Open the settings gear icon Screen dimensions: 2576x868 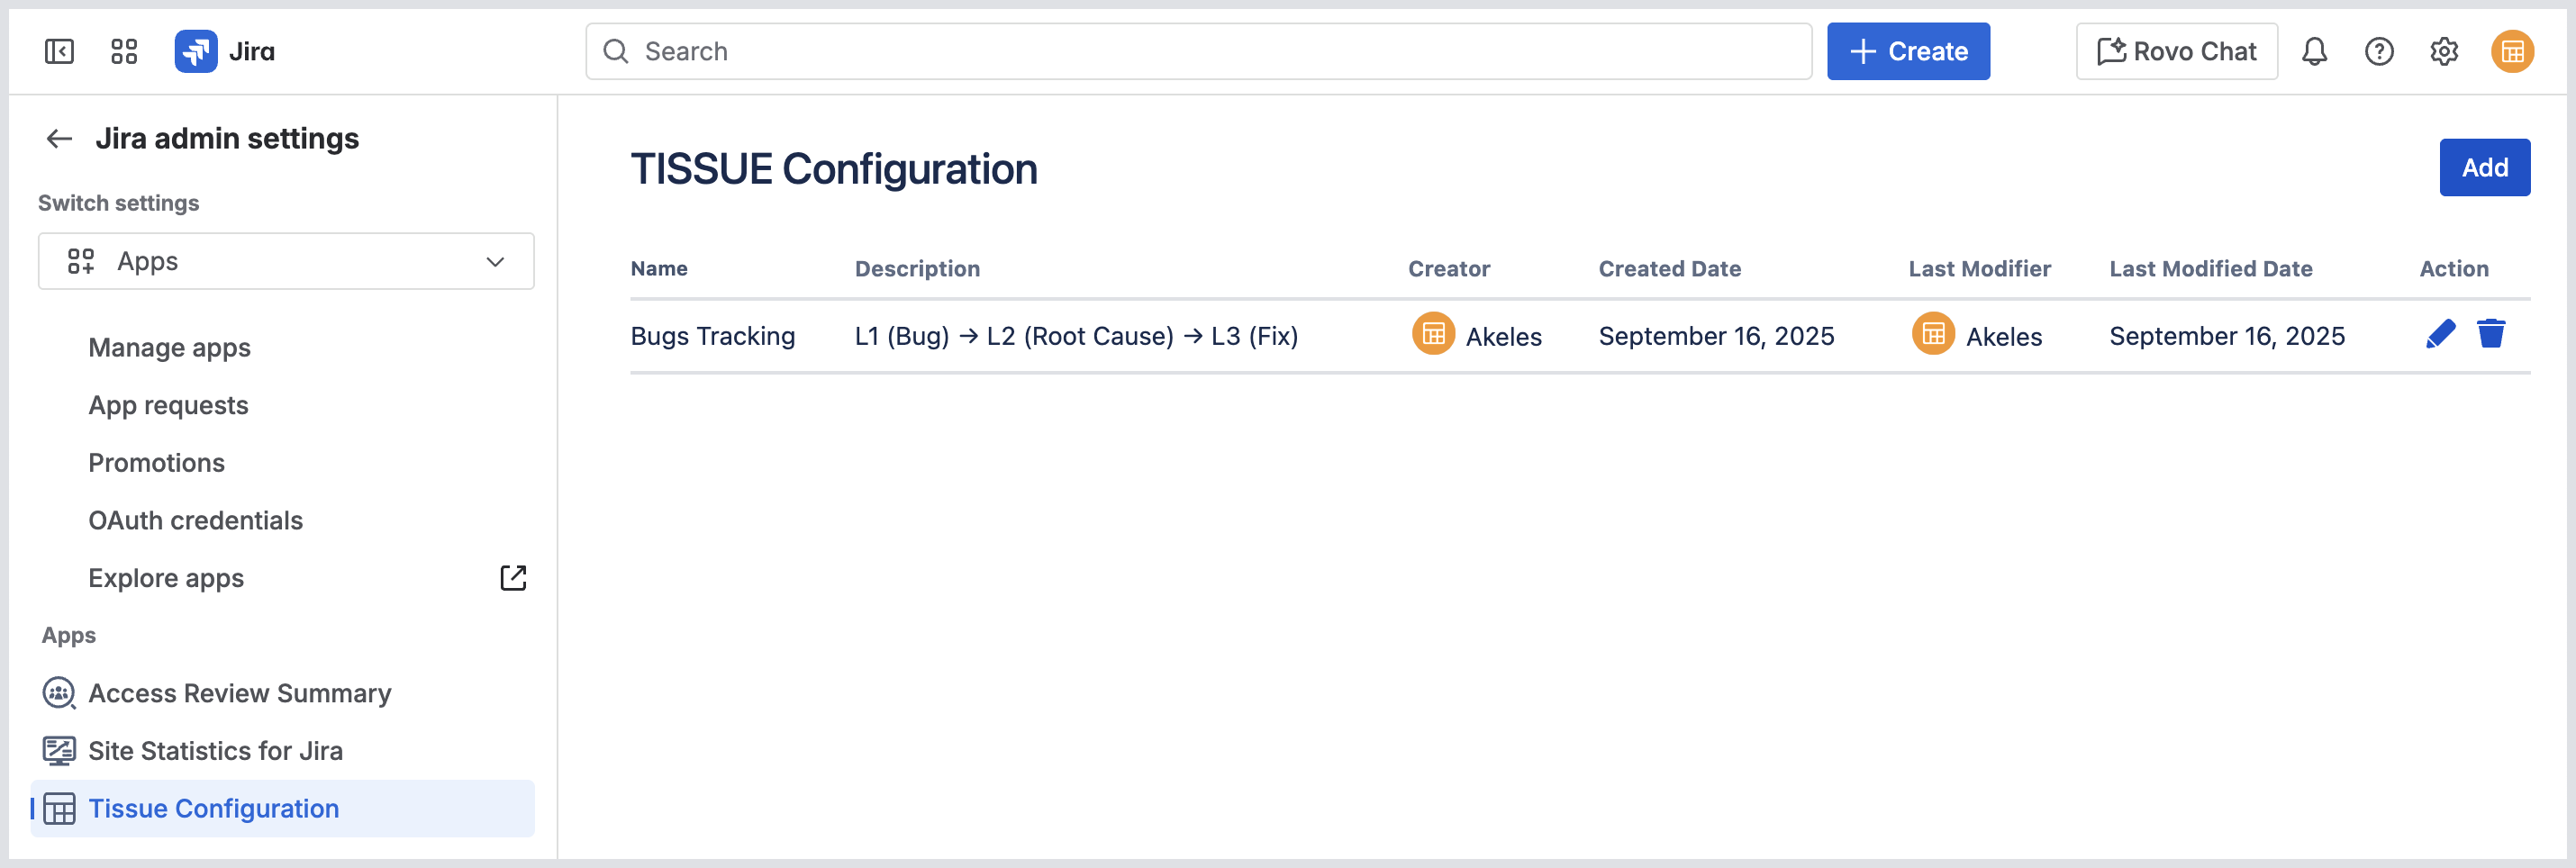coord(2444,51)
